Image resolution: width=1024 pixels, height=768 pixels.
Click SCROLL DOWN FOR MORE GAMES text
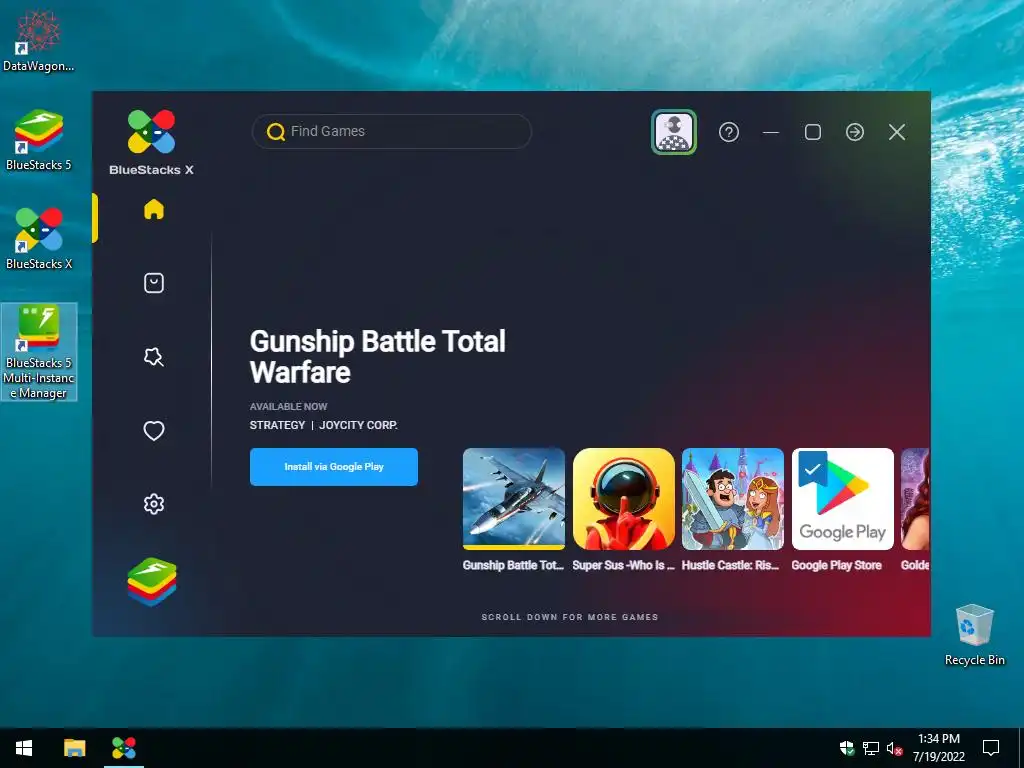[569, 617]
